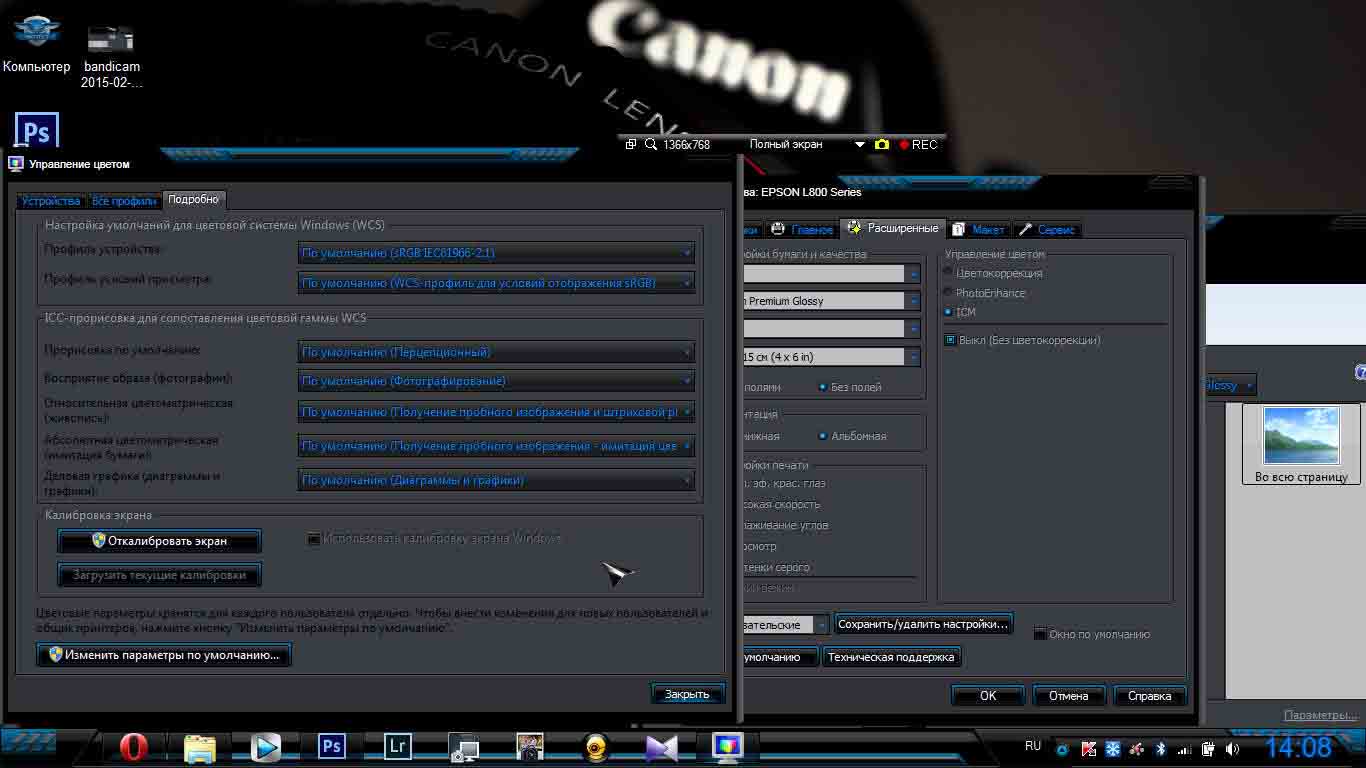
Task: Expand the Деловая графика dropdown
Action: [x=496, y=480]
